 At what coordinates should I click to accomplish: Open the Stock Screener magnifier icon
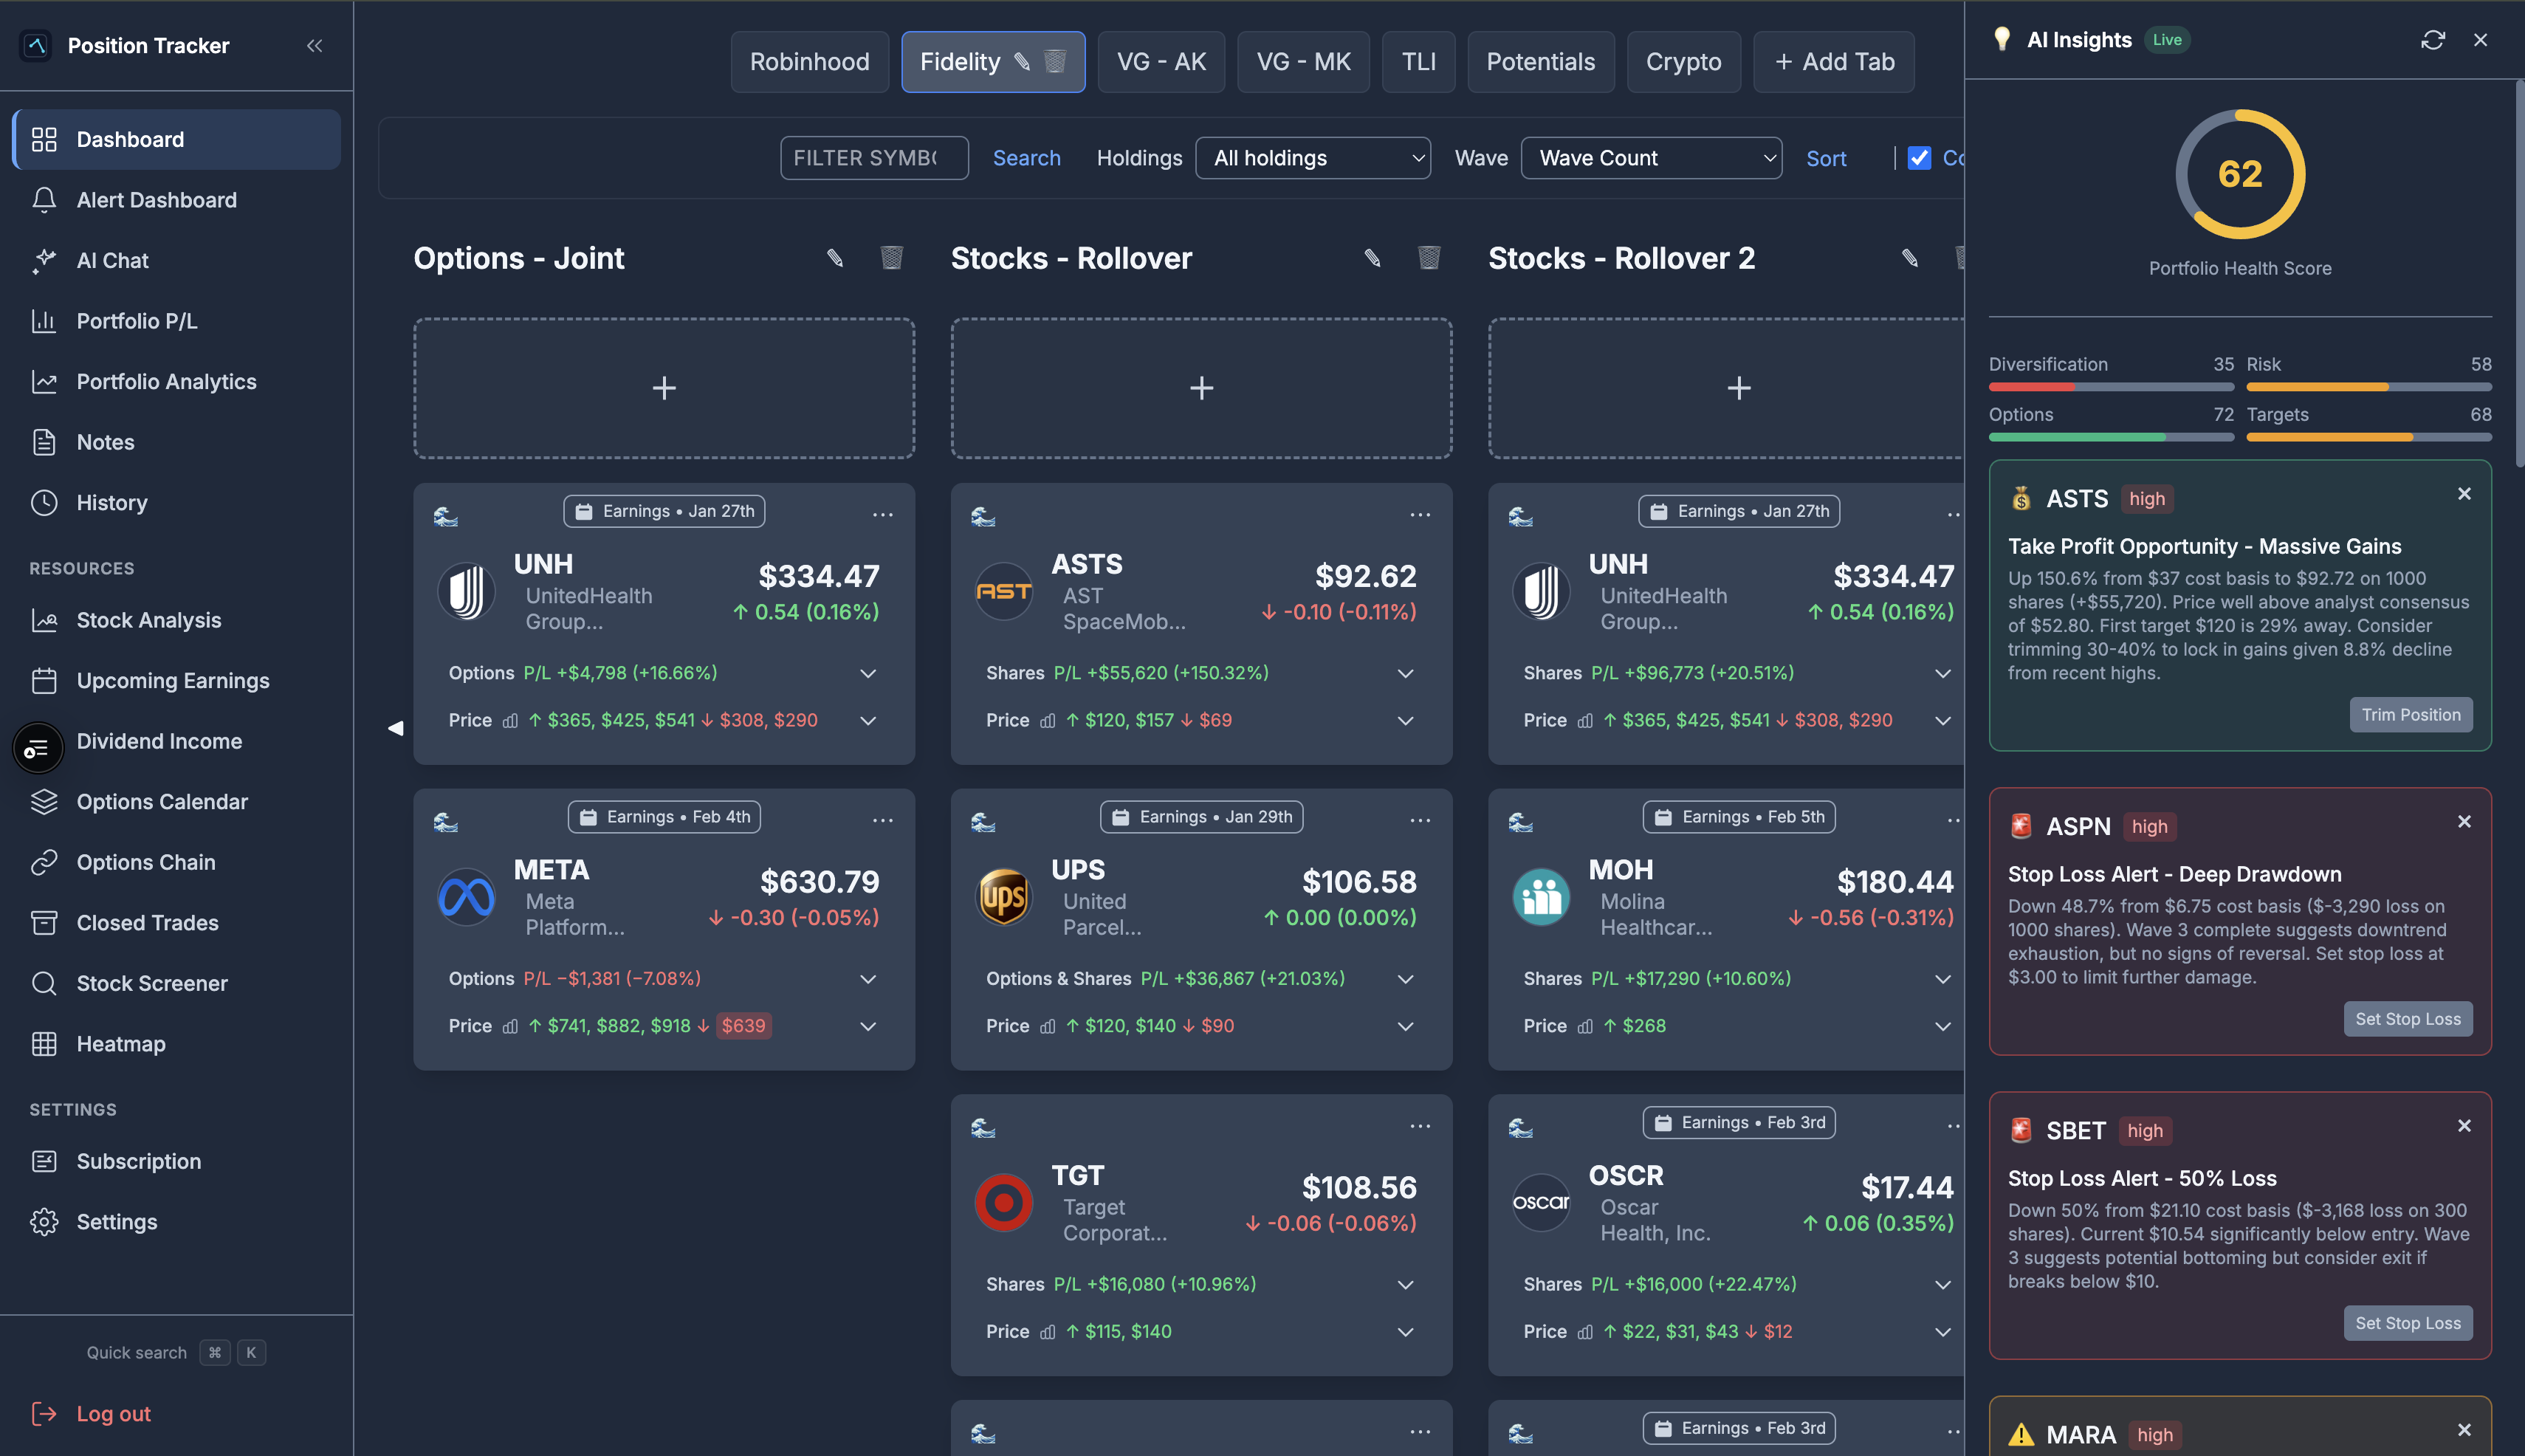pyautogui.click(x=44, y=983)
